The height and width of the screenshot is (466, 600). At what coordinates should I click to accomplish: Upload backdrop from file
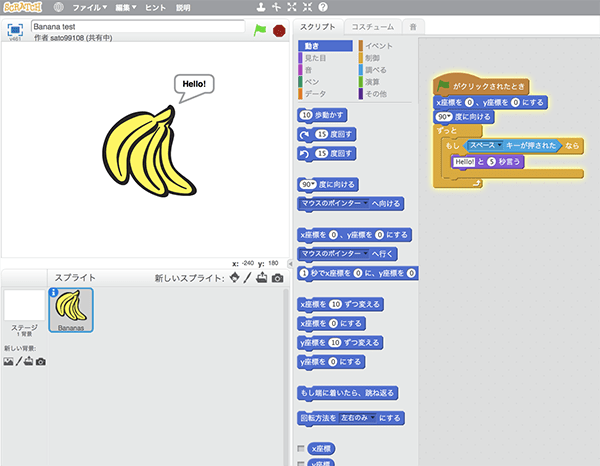28,361
